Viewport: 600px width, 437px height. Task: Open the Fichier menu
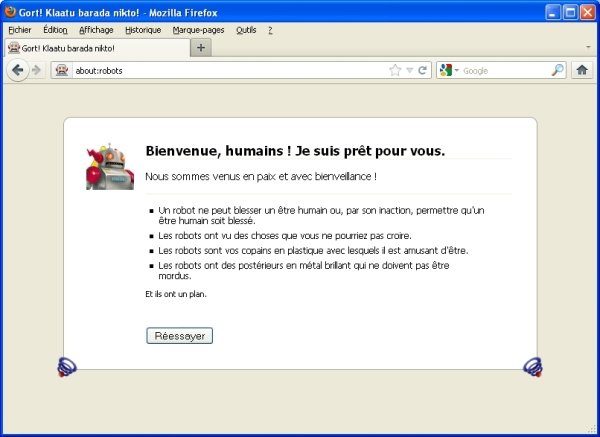pos(20,30)
